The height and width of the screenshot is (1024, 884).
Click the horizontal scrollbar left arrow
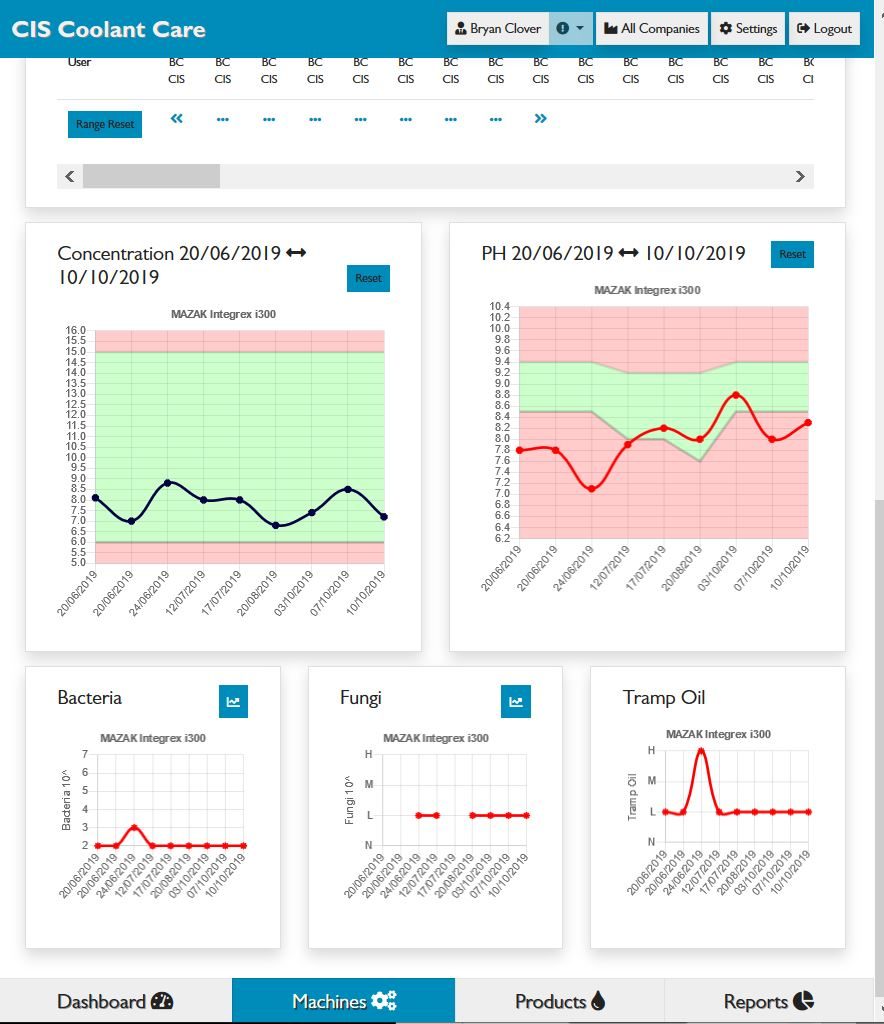click(x=70, y=177)
